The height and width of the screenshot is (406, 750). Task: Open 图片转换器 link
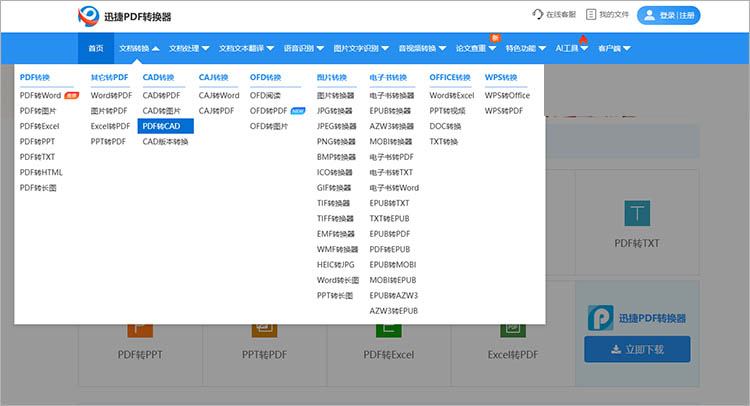point(335,95)
